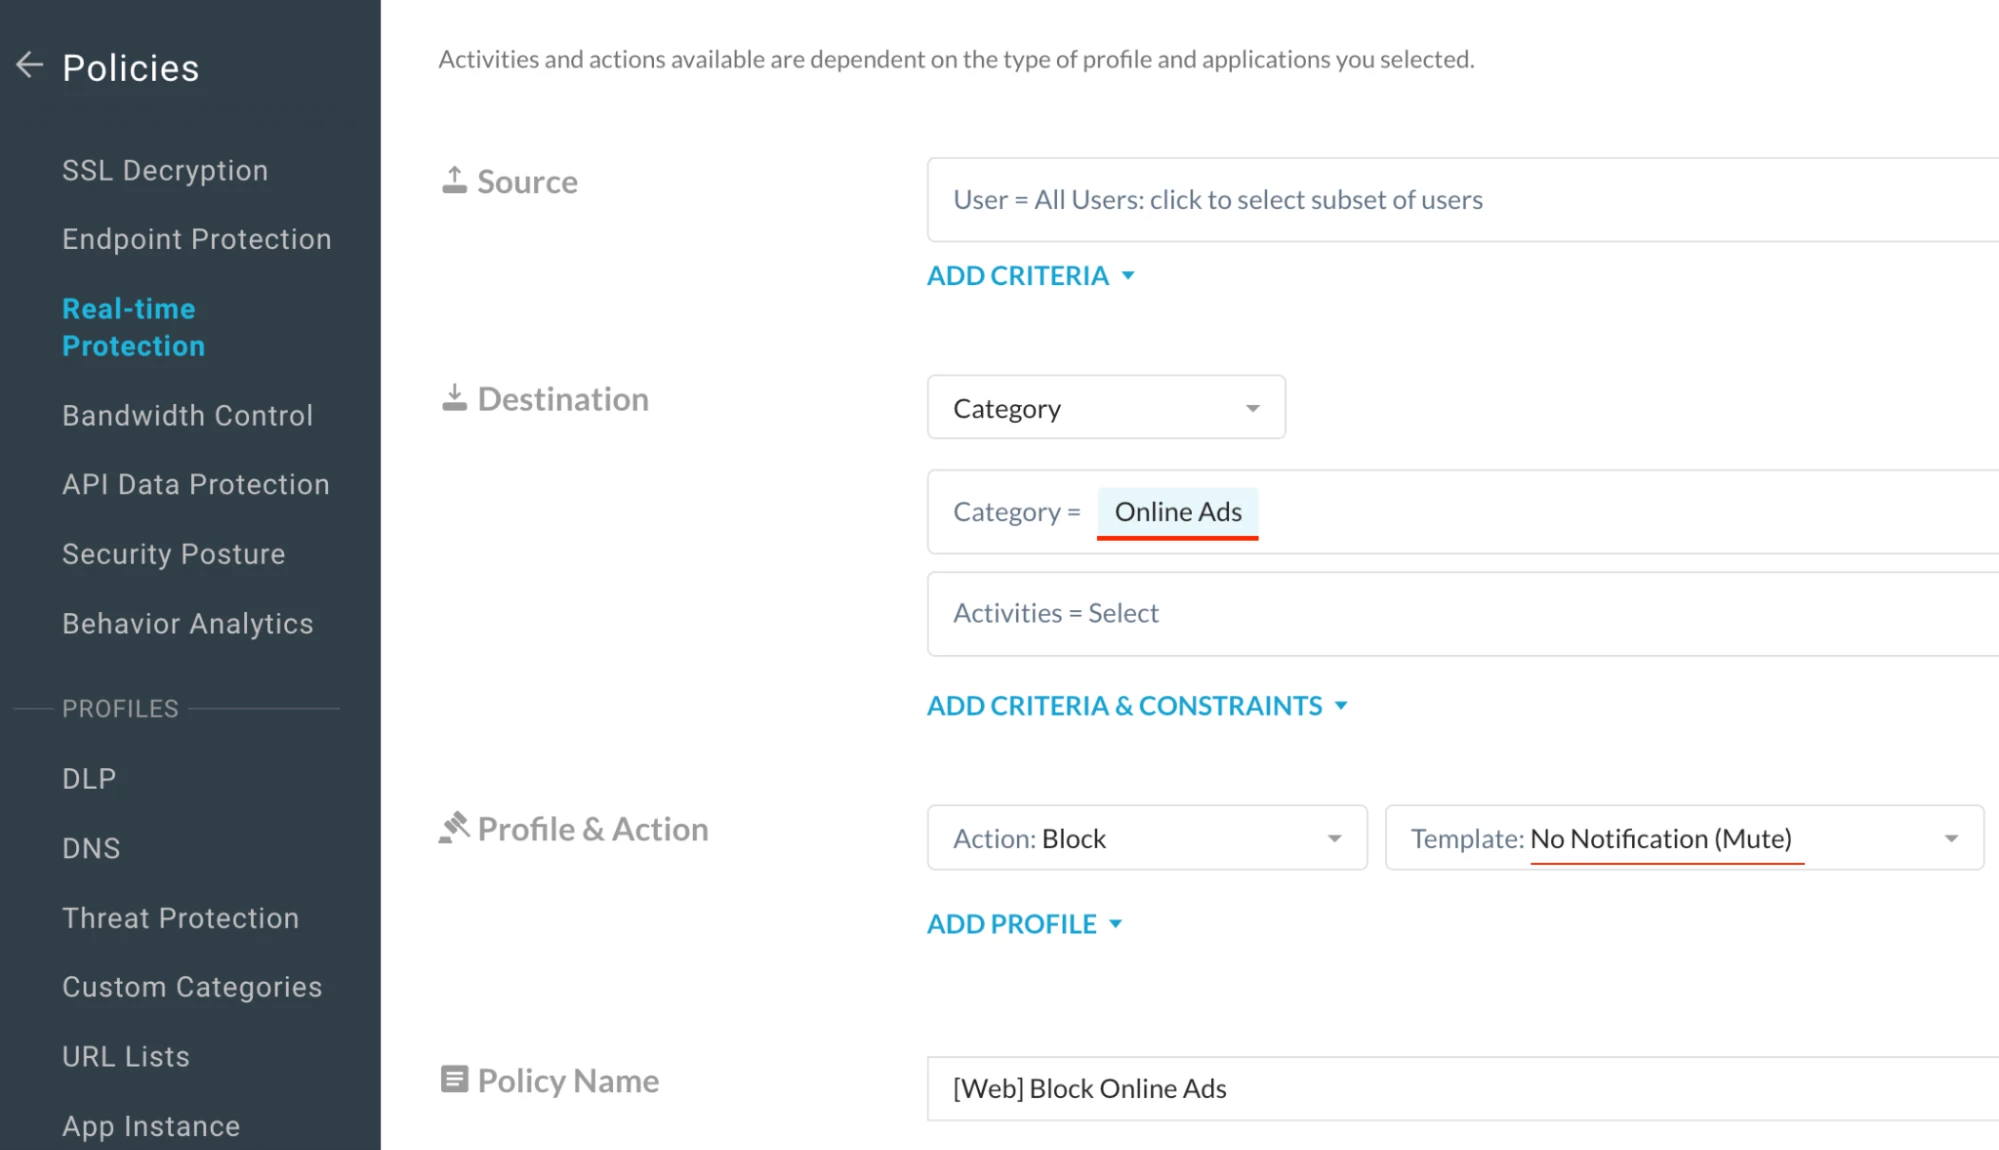The width and height of the screenshot is (1999, 1150).
Task: Open the Action: Block dropdown
Action: click(1146, 838)
